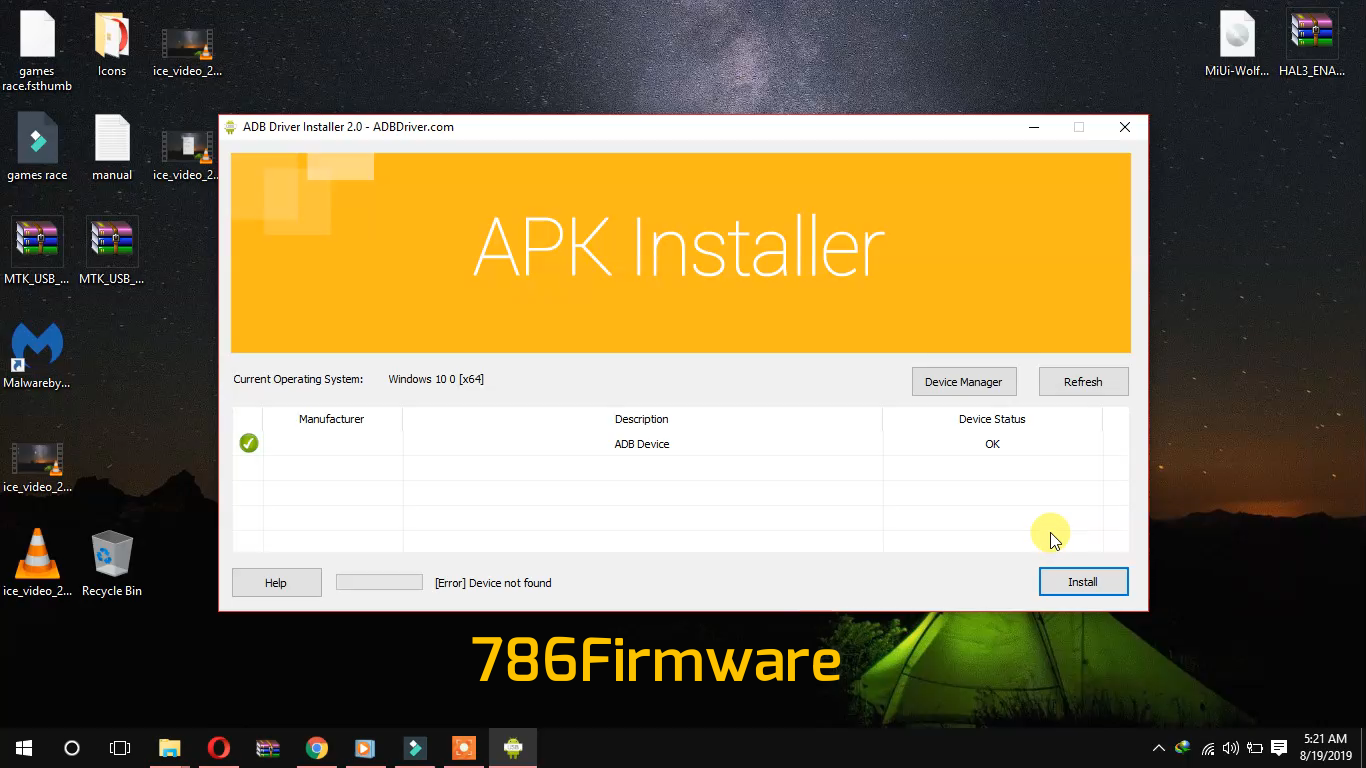Viewport: 1366px width, 768px height.
Task: Open Device Manager from the installer
Action: tap(963, 381)
